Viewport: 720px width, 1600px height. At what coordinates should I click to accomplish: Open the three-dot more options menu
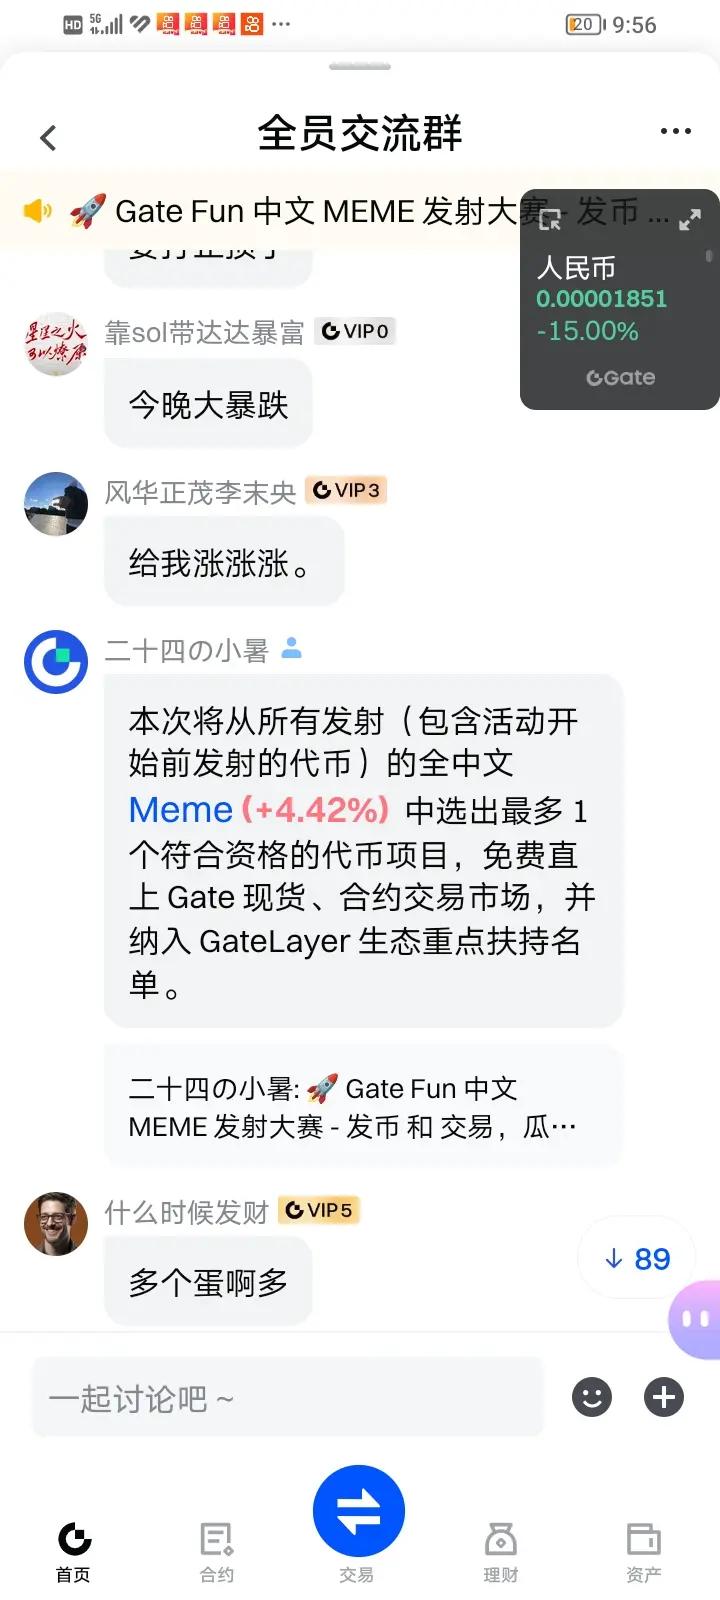point(676,131)
